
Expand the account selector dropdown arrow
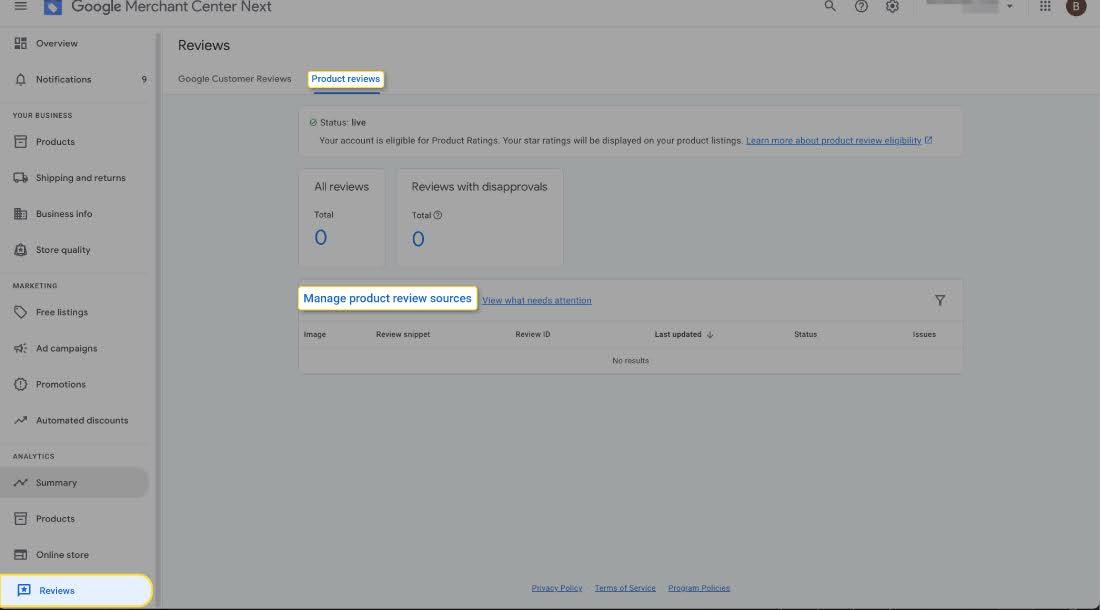[1009, 7]
